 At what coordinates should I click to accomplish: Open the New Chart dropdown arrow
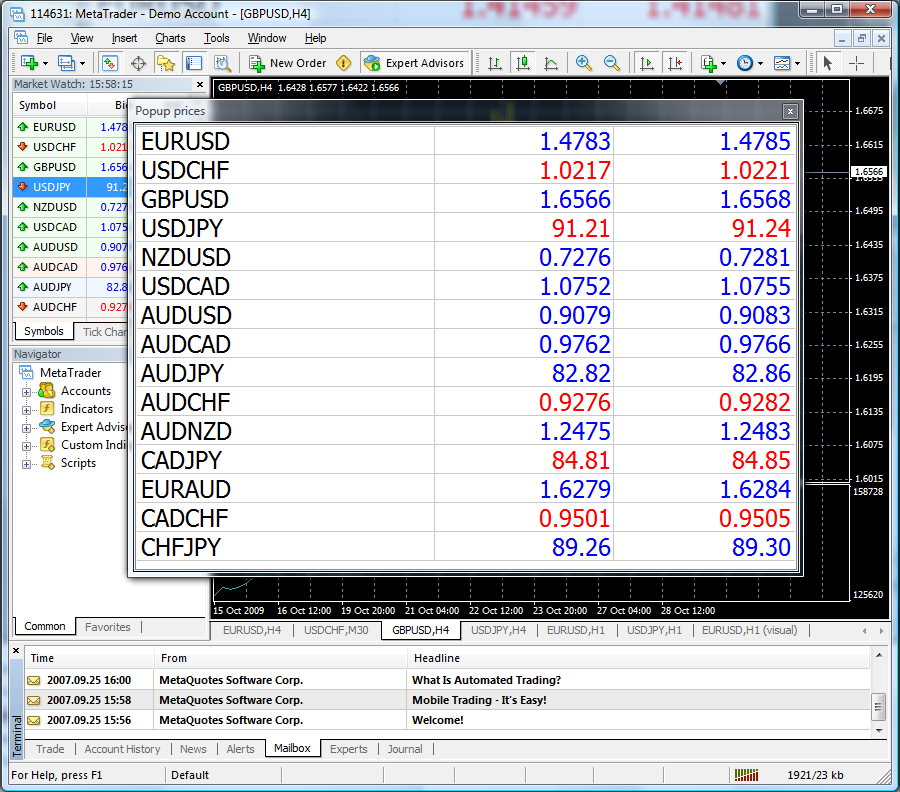[x=45, y=63]
